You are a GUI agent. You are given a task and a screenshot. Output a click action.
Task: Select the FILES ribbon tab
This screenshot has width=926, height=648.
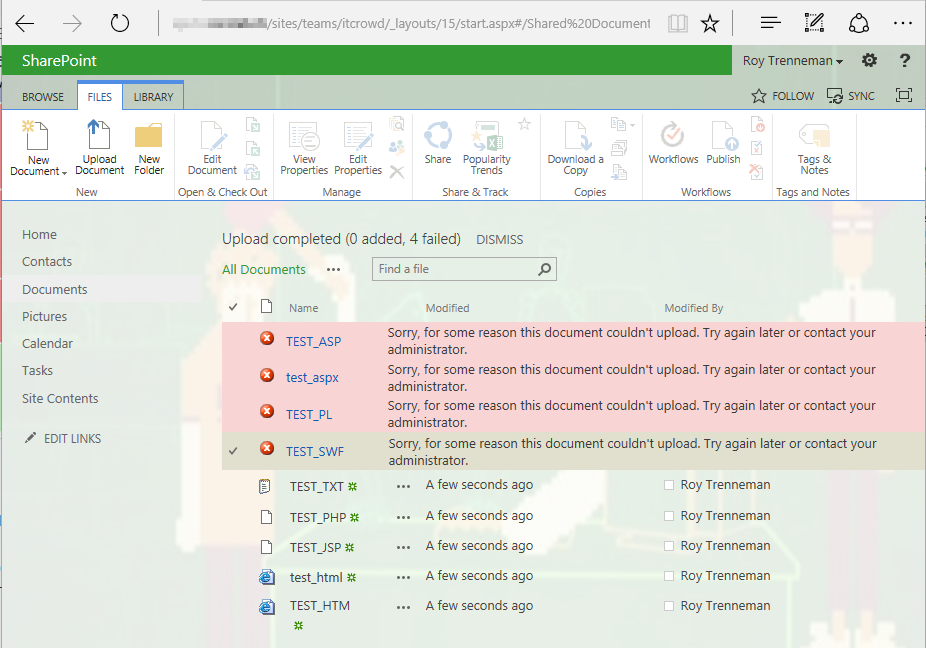point(100,96)
